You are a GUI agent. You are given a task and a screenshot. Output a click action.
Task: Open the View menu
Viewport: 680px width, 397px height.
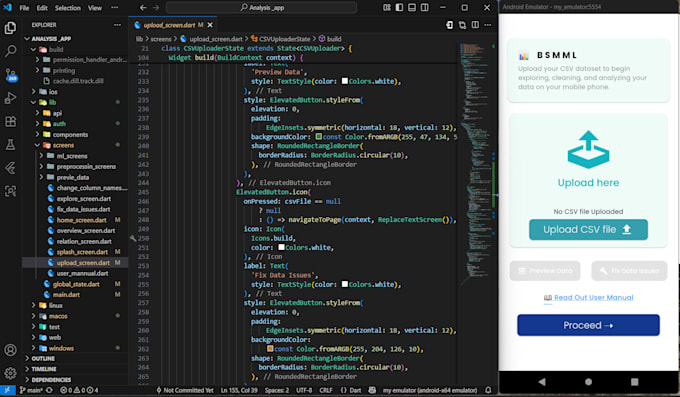coord(95,8)
